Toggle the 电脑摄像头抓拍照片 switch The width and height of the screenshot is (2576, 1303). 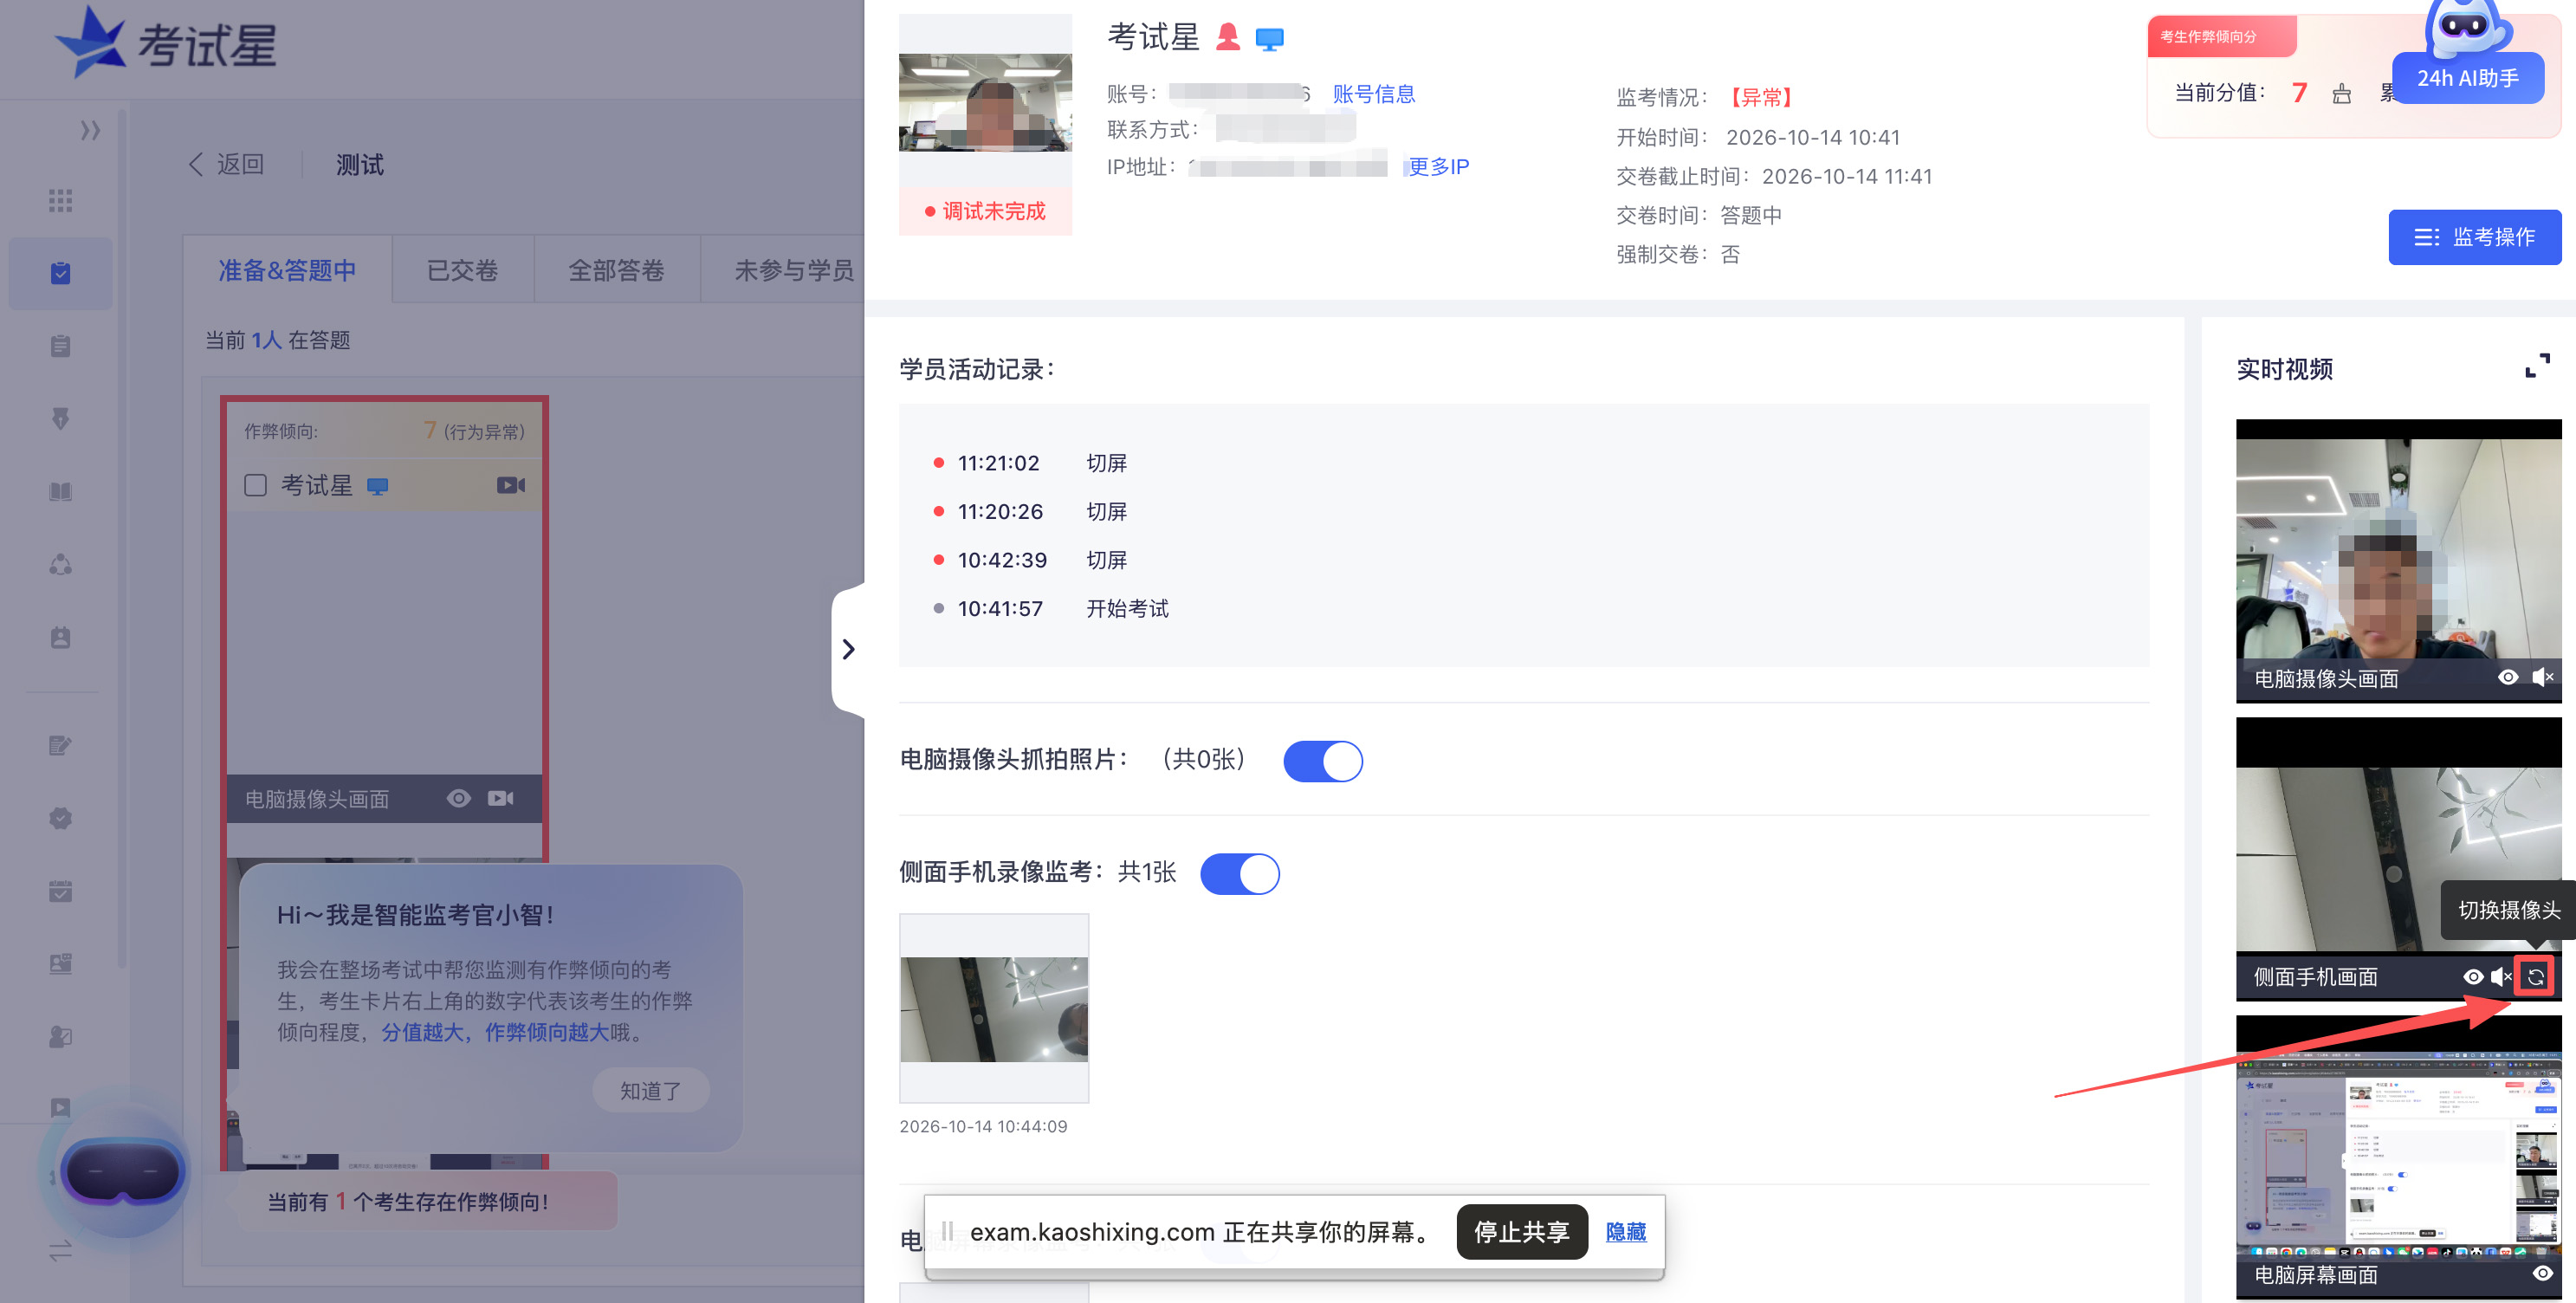coord(1322,761)
